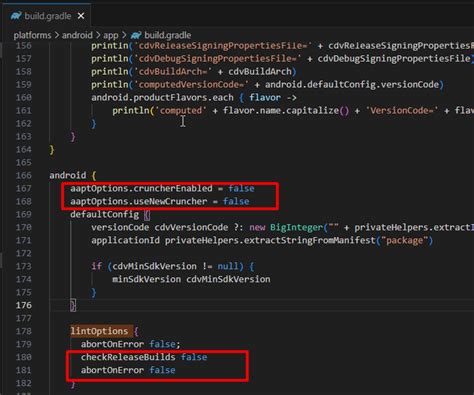Click 'minSdkVersion' on line 174

[146, 279]
